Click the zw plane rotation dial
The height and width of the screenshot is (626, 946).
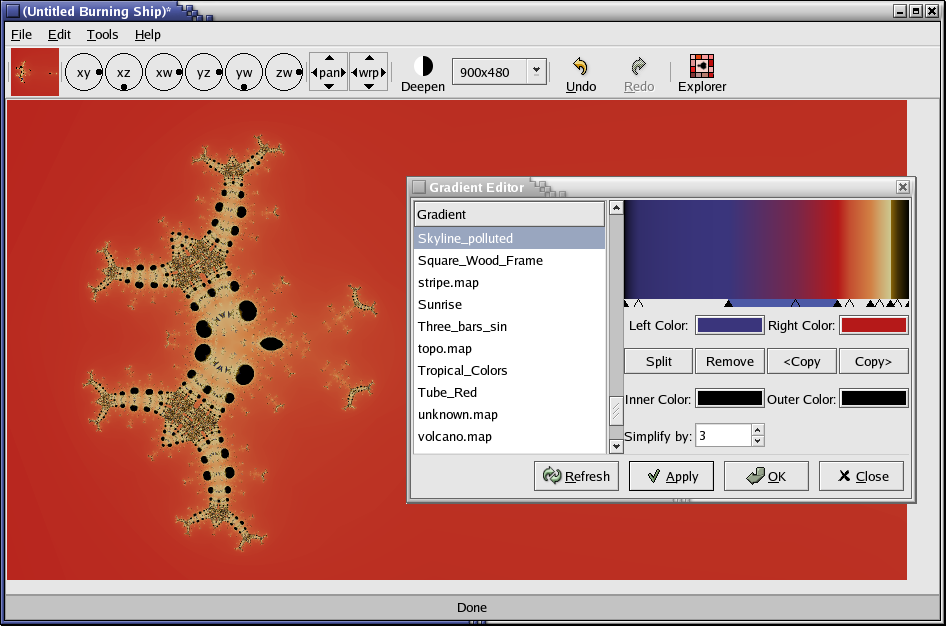[x=285, y=72]
